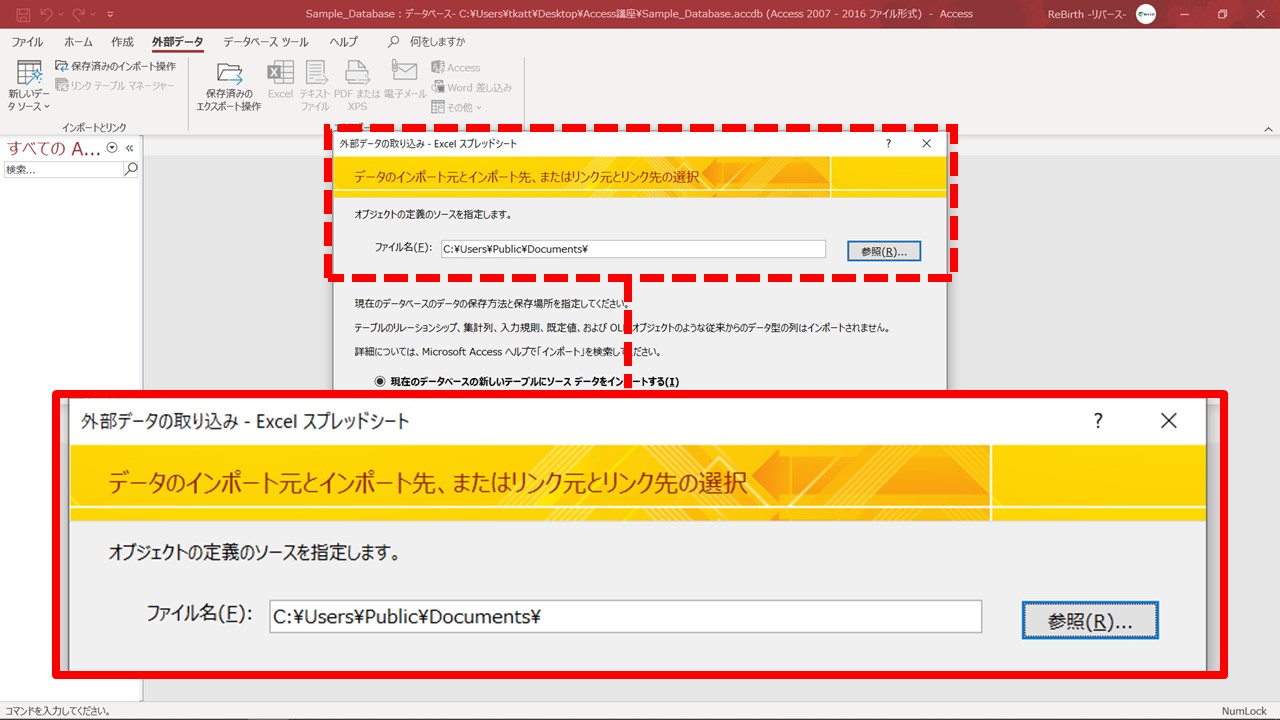
Task: Click the 電子メール envelope icon
Action: click(404, 72)
